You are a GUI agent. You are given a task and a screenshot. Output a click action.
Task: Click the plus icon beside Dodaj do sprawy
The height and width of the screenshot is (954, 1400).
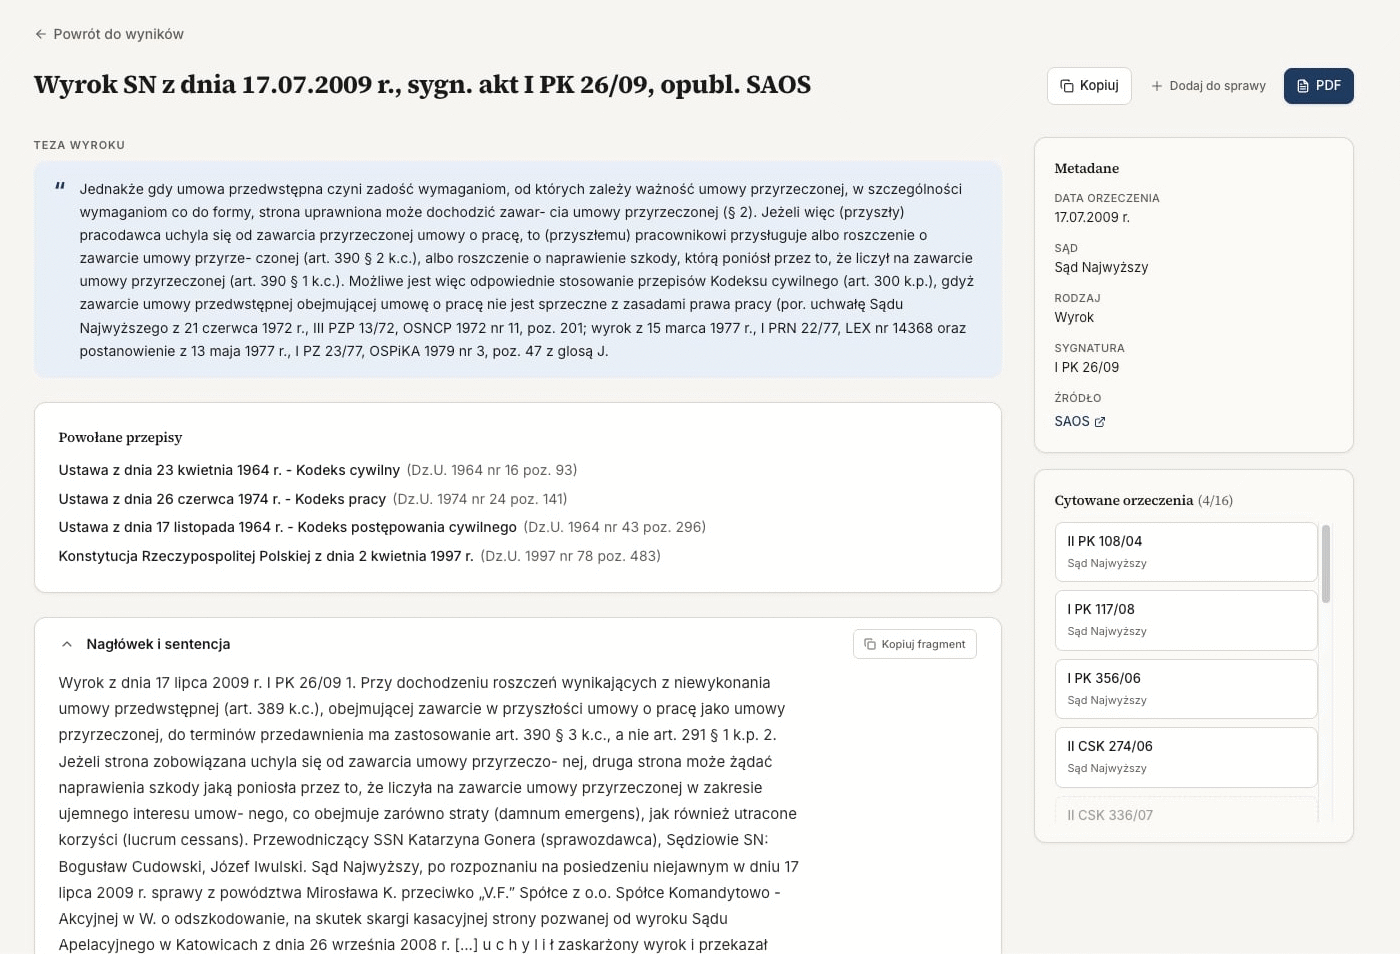pos(1157,86)
